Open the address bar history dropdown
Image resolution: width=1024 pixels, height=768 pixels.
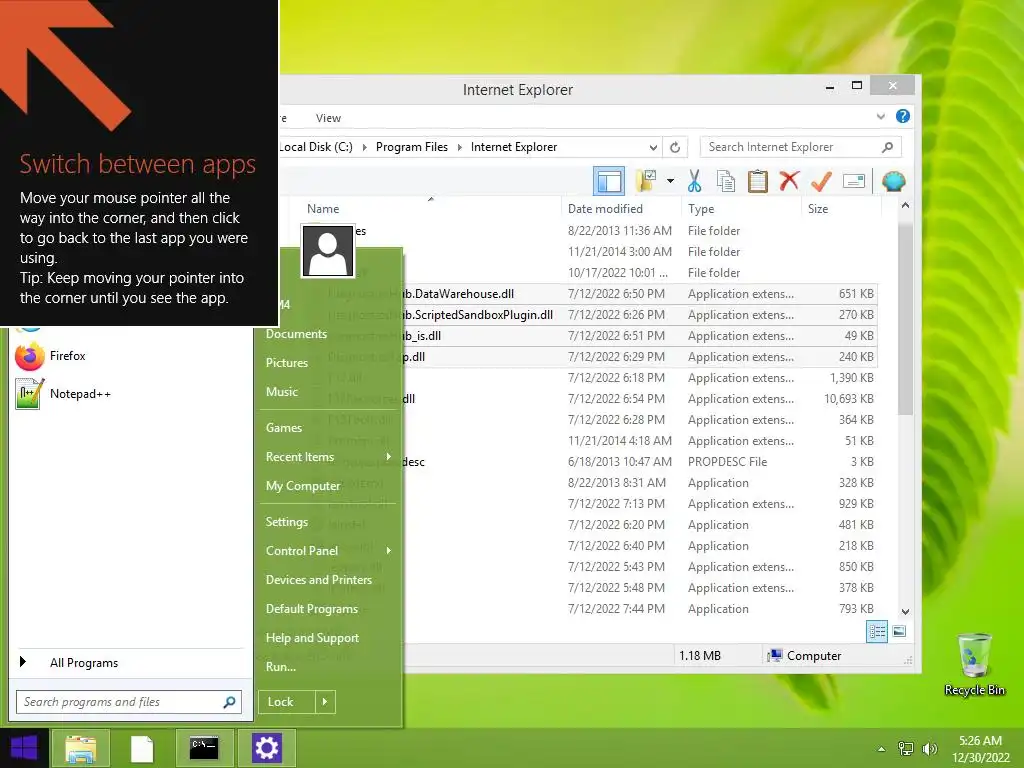pos(652,148)
